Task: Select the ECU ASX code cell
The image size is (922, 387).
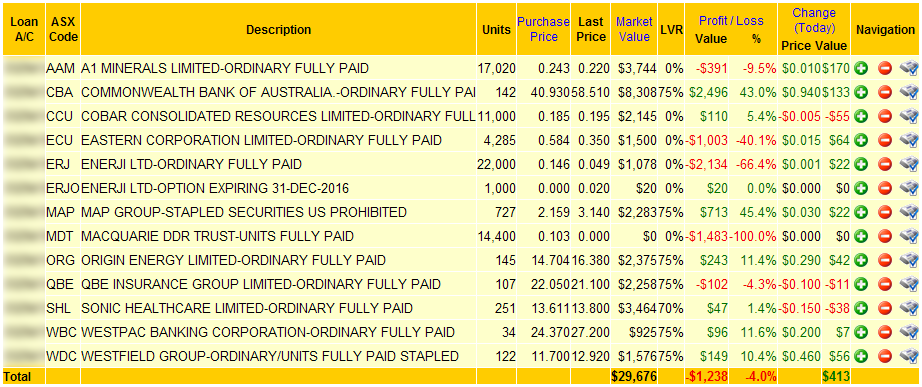Action: [x=62, y=140]
